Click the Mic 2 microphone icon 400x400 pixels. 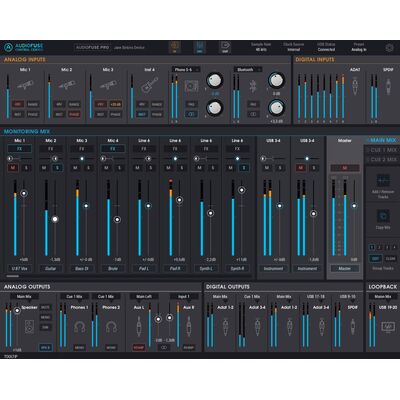click(x=67, y=85)
